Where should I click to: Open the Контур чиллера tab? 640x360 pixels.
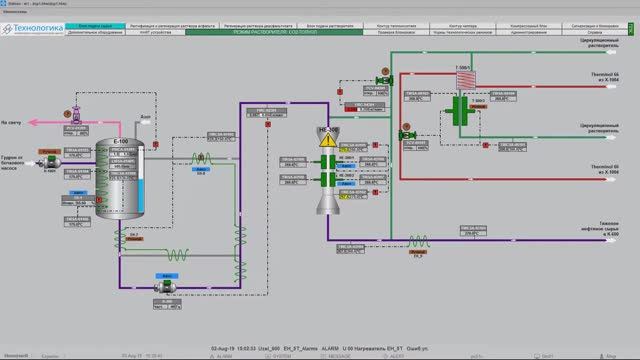tap(463, 26)
